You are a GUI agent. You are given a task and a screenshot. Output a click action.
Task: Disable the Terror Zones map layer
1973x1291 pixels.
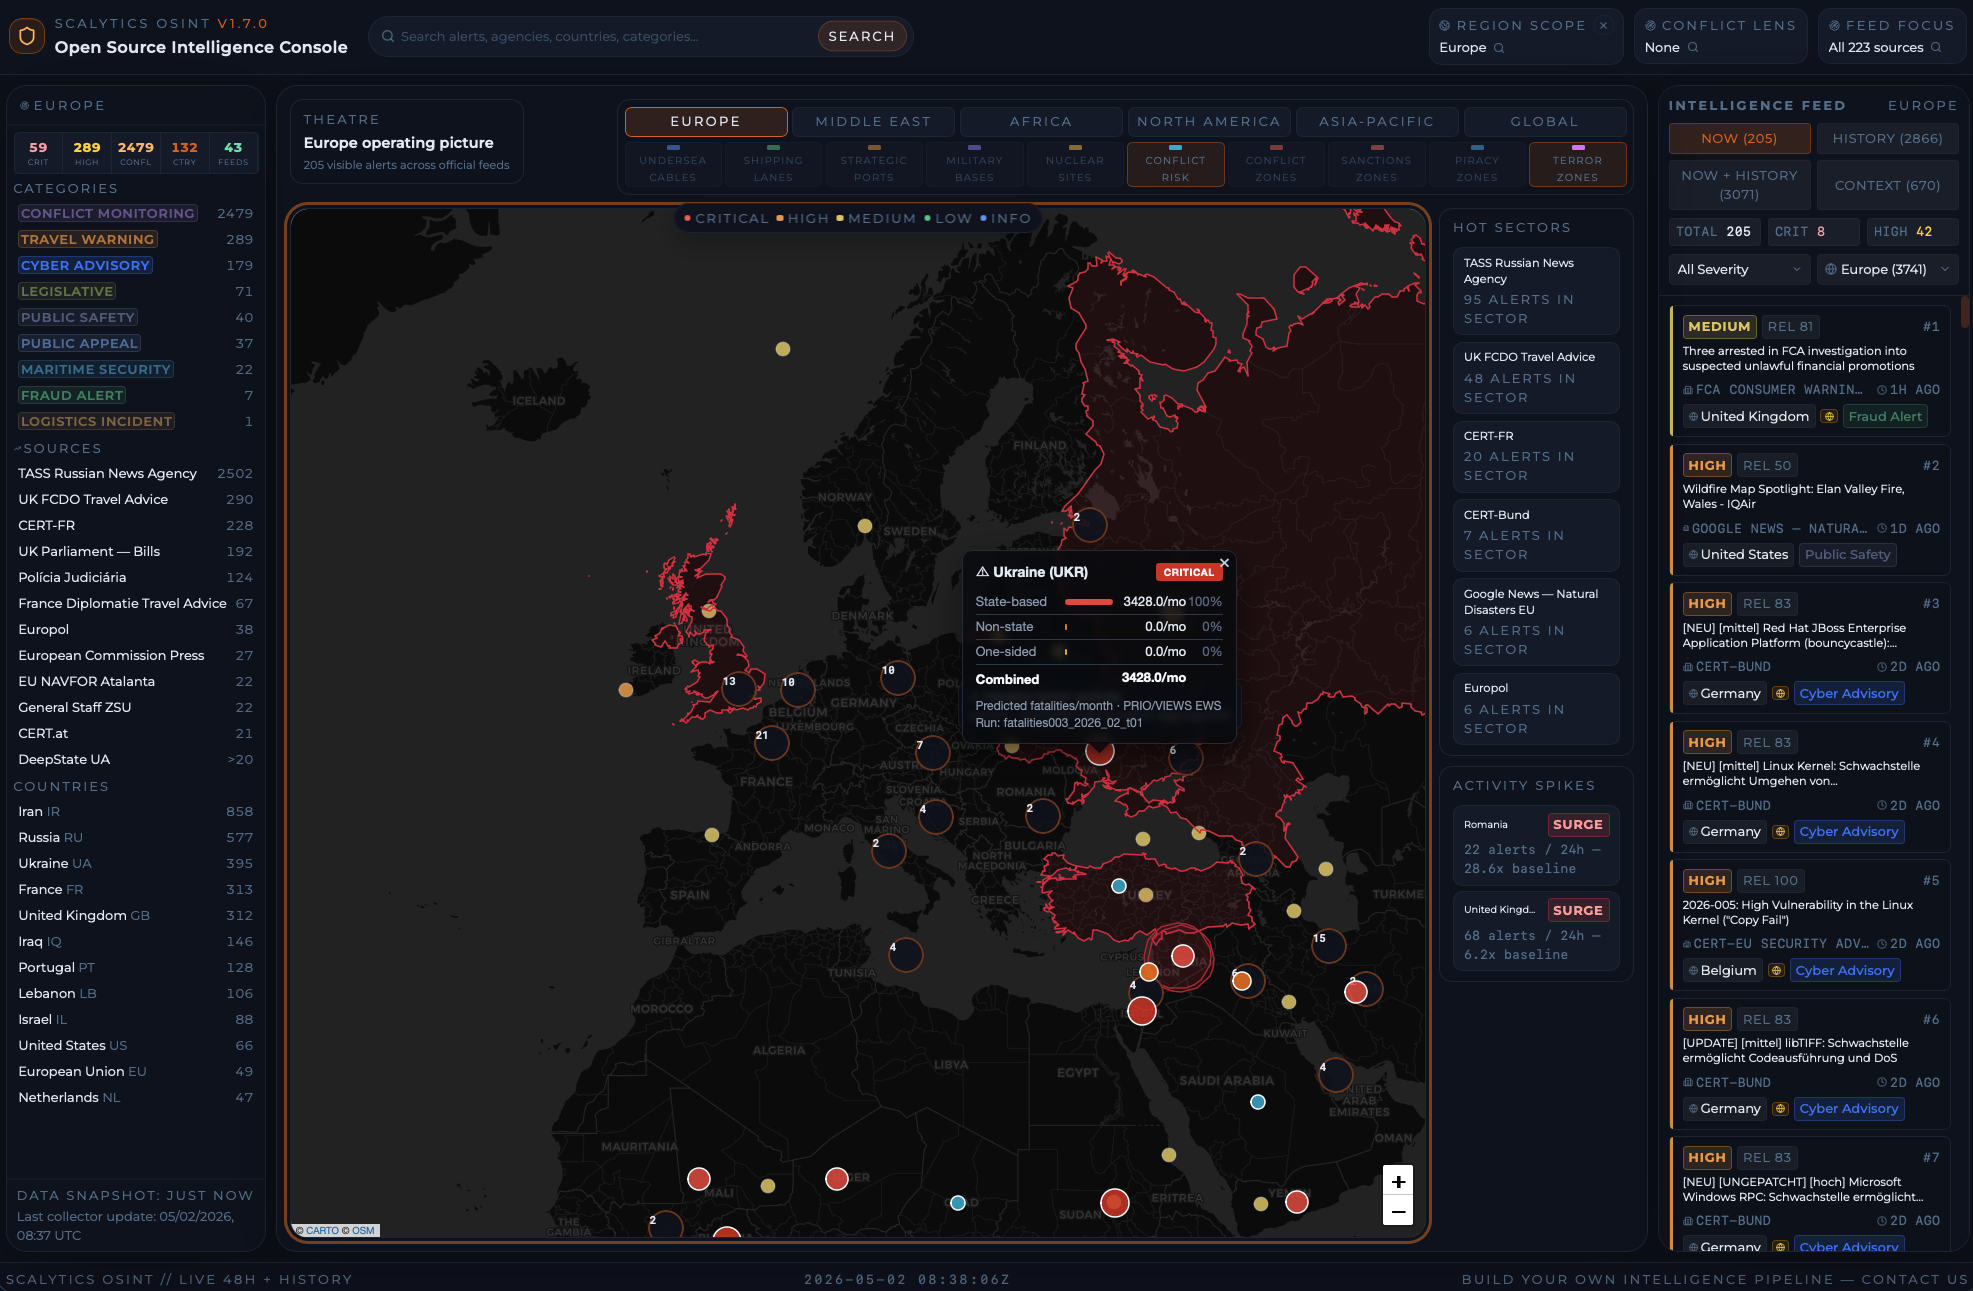(x=1577, y=164)
